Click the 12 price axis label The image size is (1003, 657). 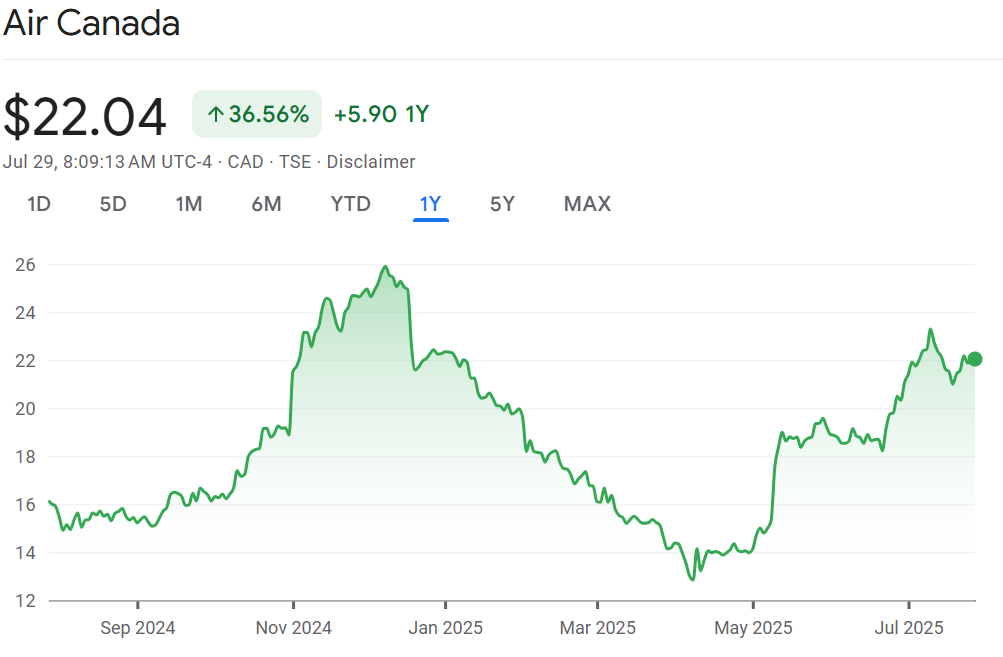(26, 601)
